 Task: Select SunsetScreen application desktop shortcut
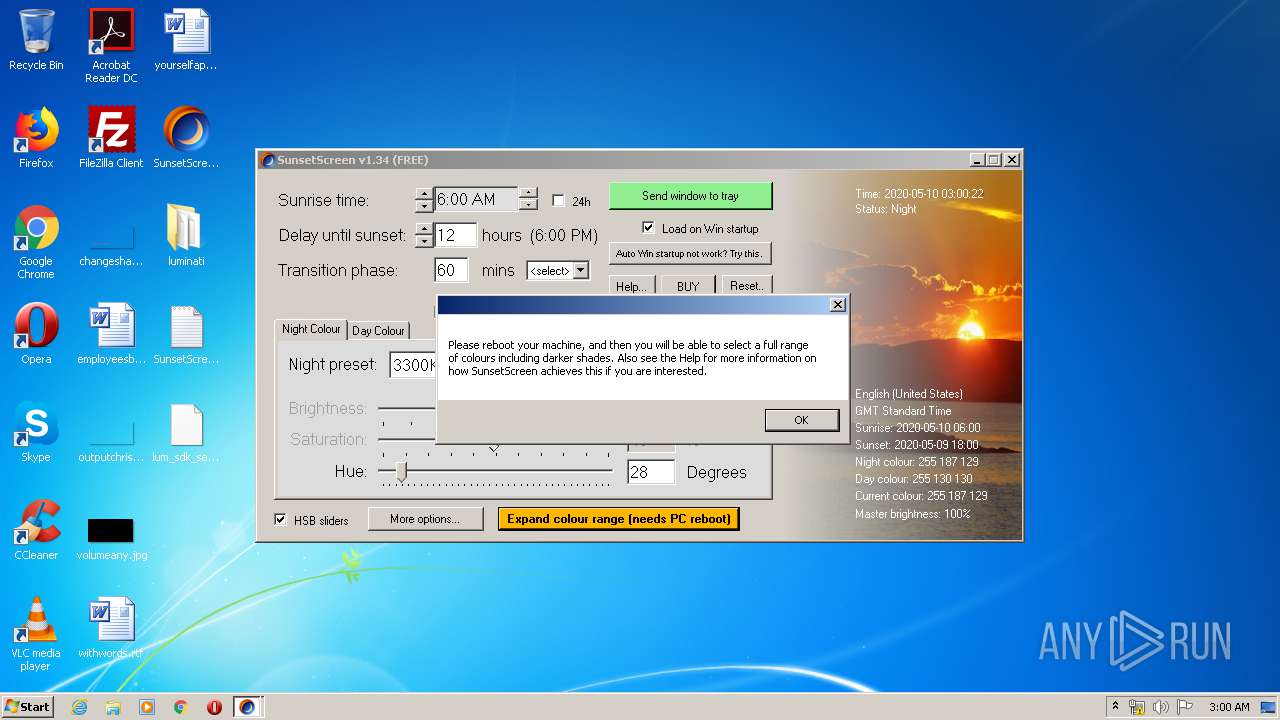[x=186, y=138]
